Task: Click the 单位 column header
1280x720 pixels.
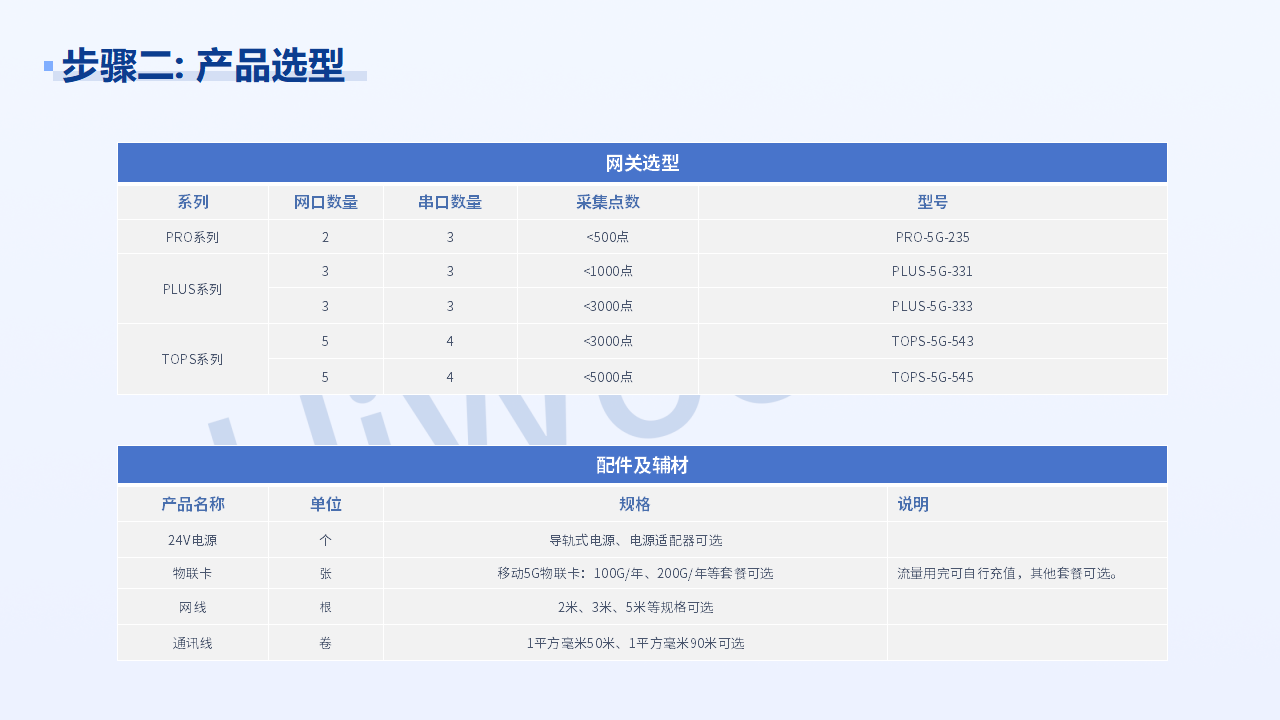Action: pos(326,504)
